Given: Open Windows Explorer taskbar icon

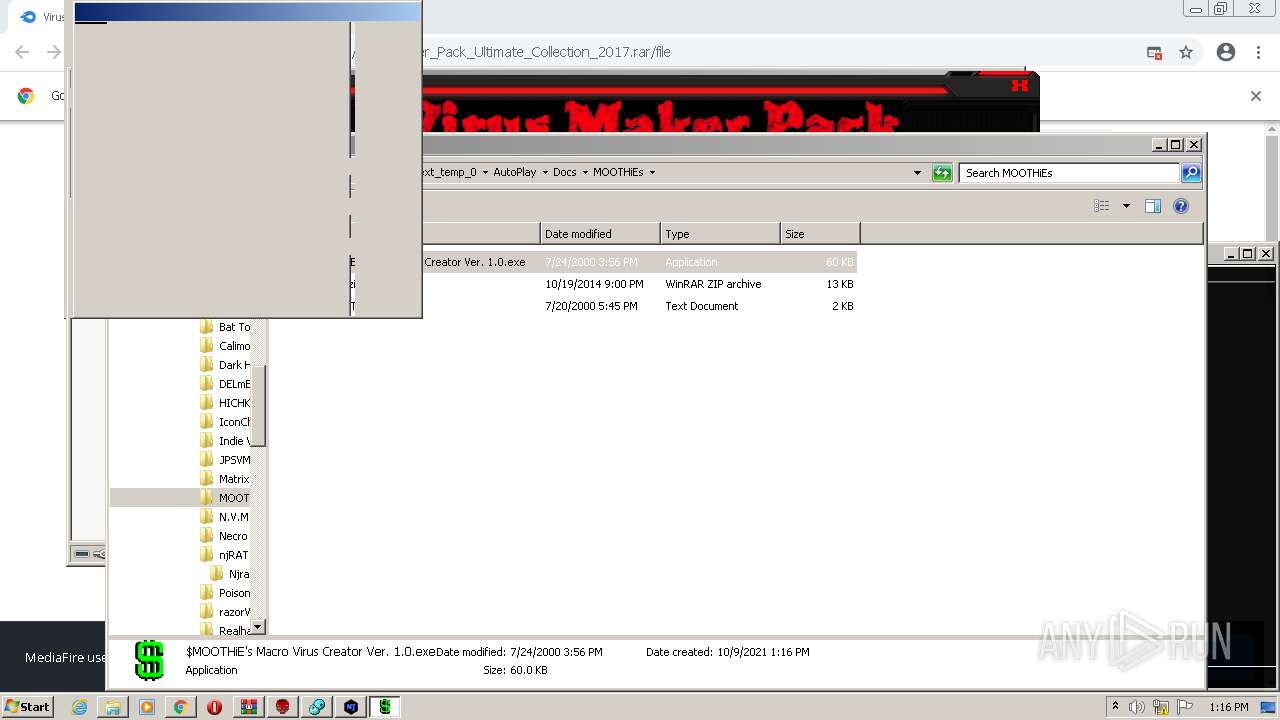Looking at the screenshot, I should [x=113, y=707].
